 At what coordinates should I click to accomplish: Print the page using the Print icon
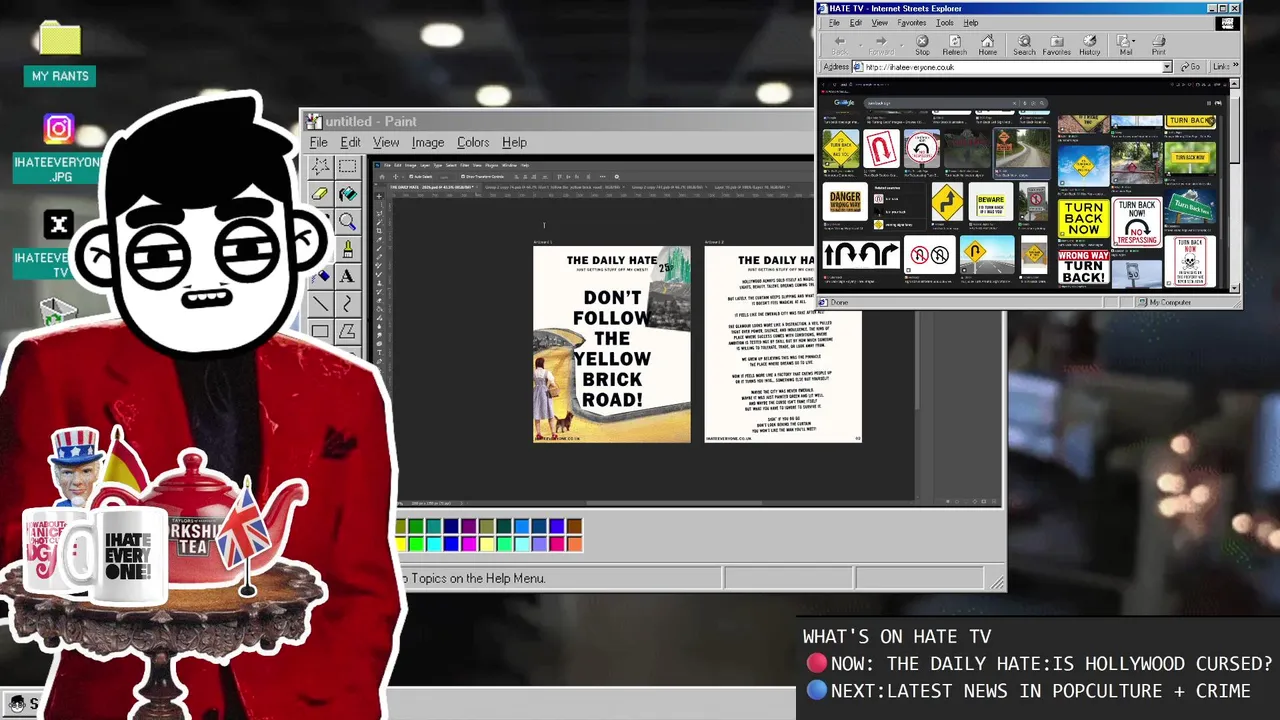coord(1158,45)
